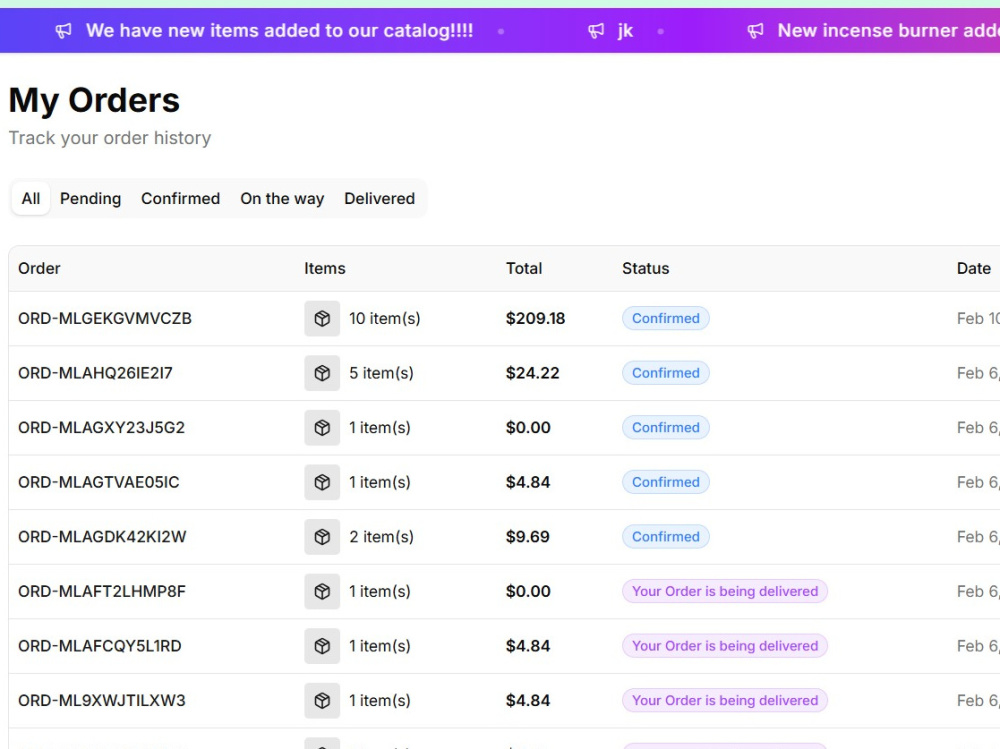Click Confirmed badge of the $24.22 order
Screen dimensions: 1000x749
tap(666, 373)
